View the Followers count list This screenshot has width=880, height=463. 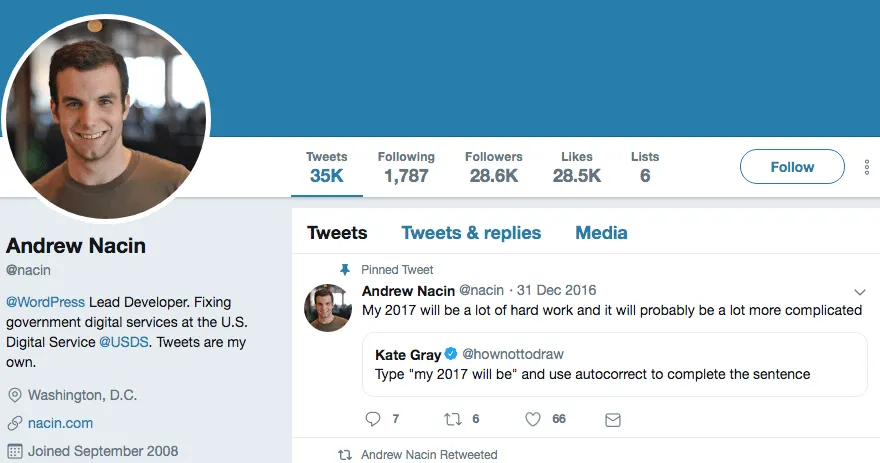tap(493, 167)
